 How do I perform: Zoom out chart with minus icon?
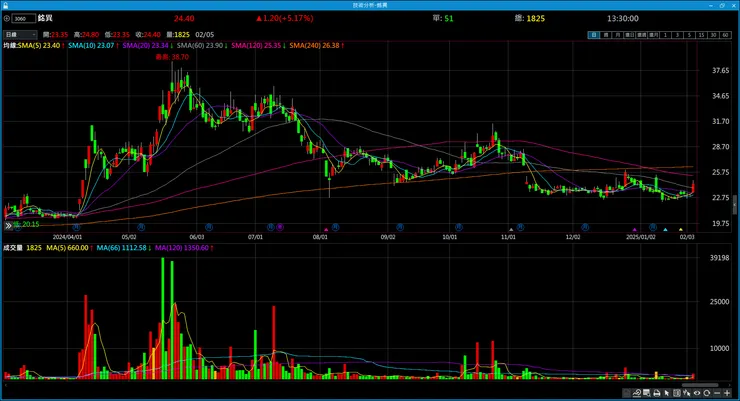(x=717, y=393)
